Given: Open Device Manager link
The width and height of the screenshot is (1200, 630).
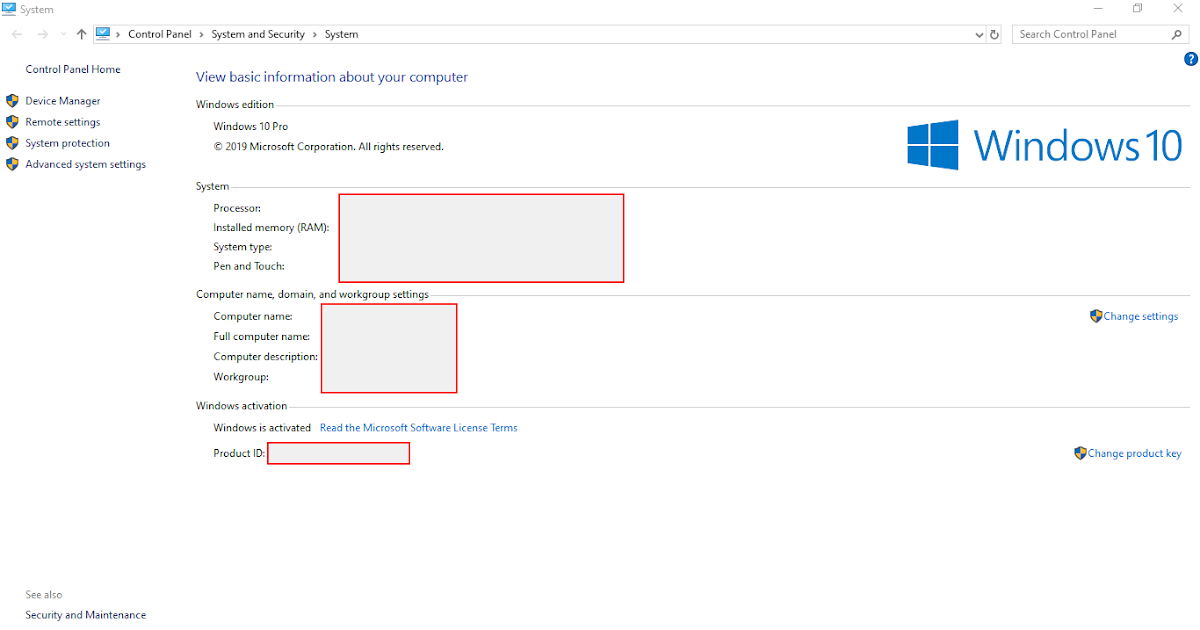Looking at the screenshot, I should click(63, 101).
